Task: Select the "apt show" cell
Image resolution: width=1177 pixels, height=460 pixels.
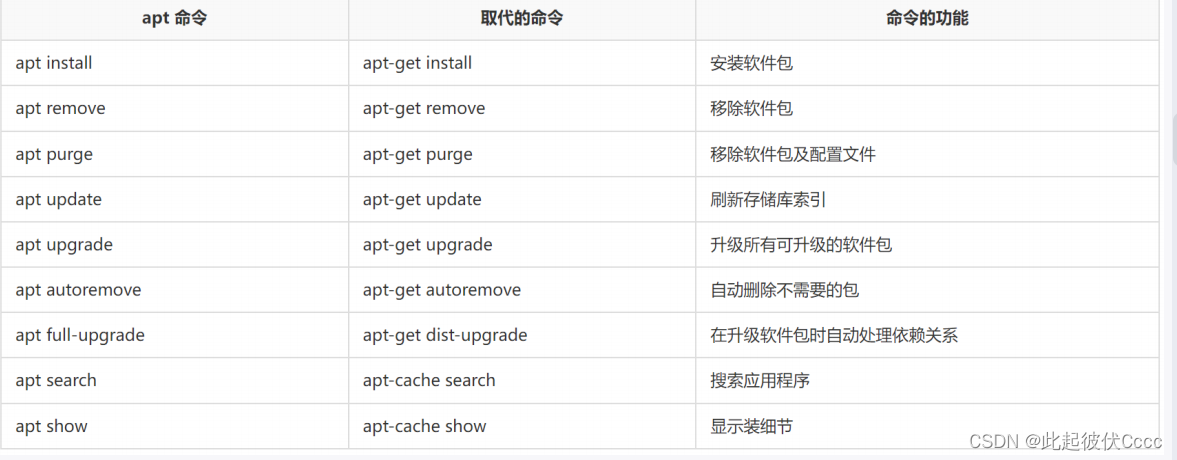Action: pos(52,426)
